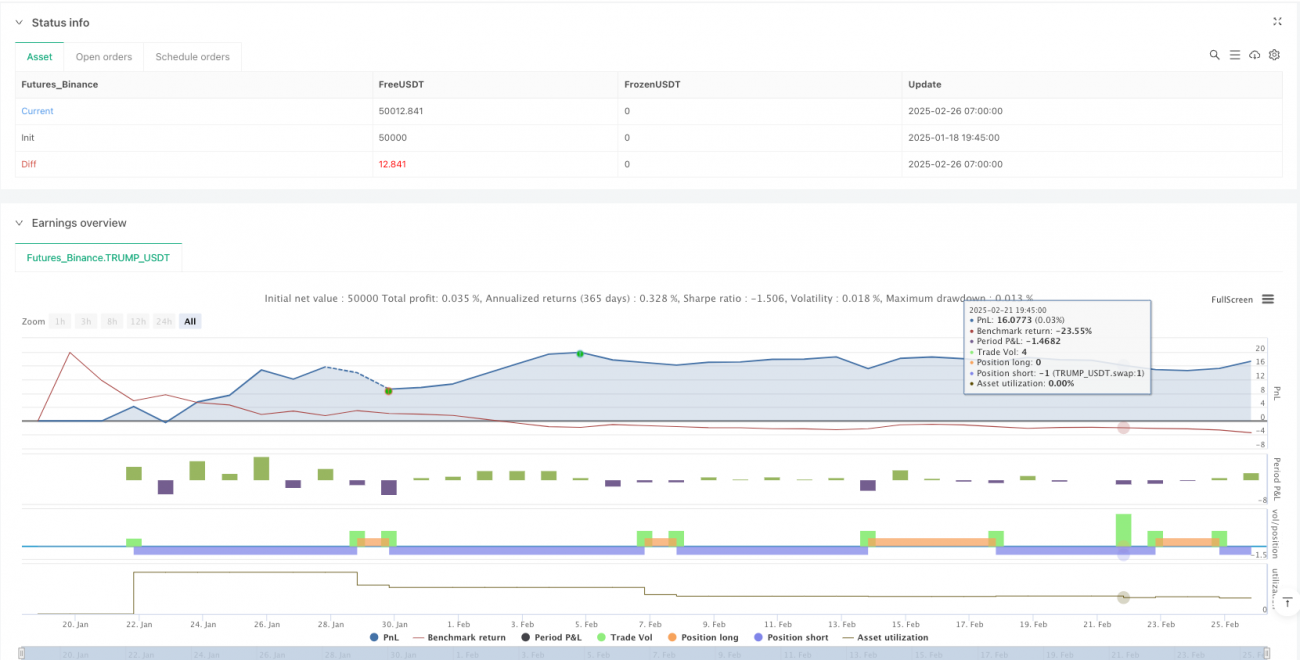Select the Futures_Binance.TRUMP_USDT chart tab
Viewport: 1300px width, 660px height.
pyautogui.click(x=98, y=258)
